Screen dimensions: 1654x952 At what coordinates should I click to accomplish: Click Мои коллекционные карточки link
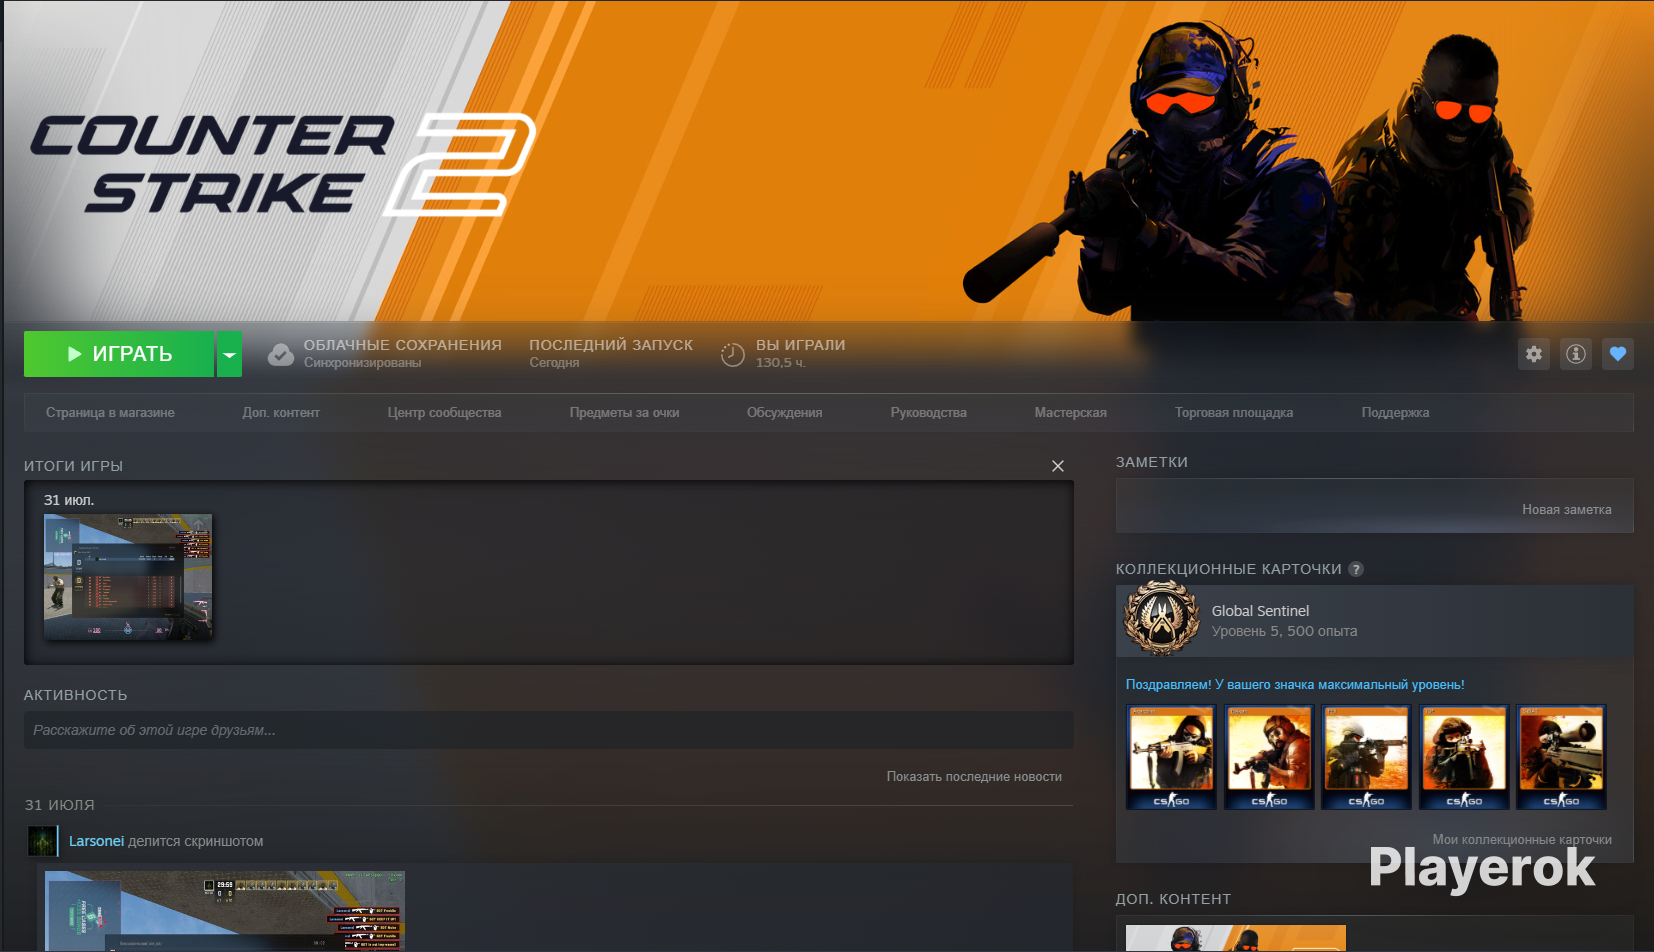[1522, 840]
